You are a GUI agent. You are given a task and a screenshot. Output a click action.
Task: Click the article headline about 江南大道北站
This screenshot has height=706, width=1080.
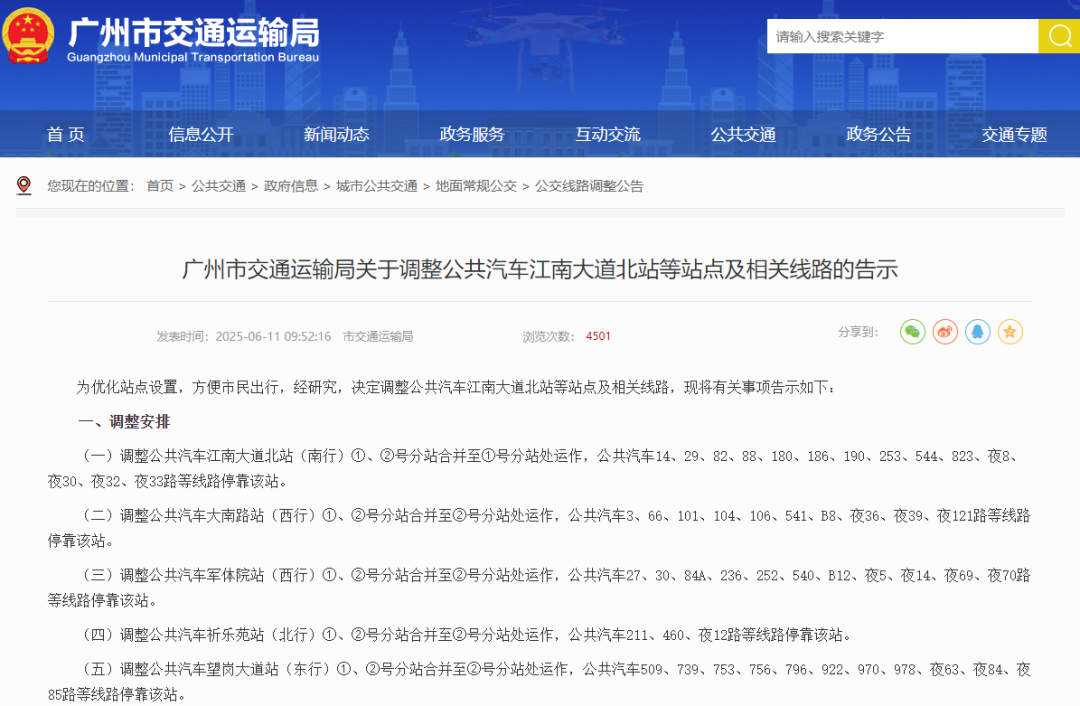(x=540, y=269)
